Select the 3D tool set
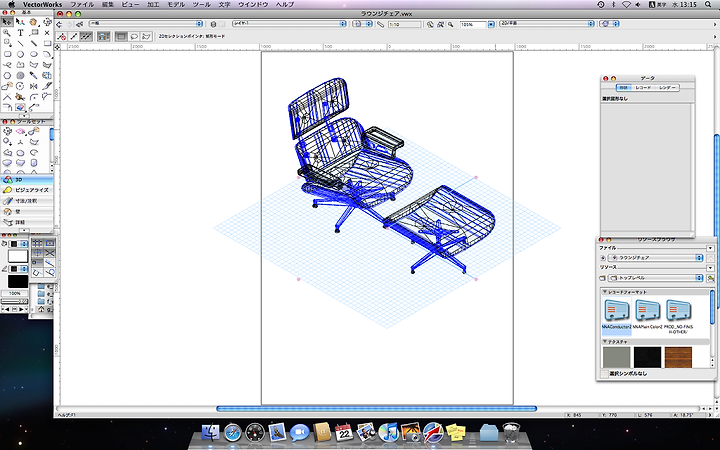 click(x=27, y=180)
